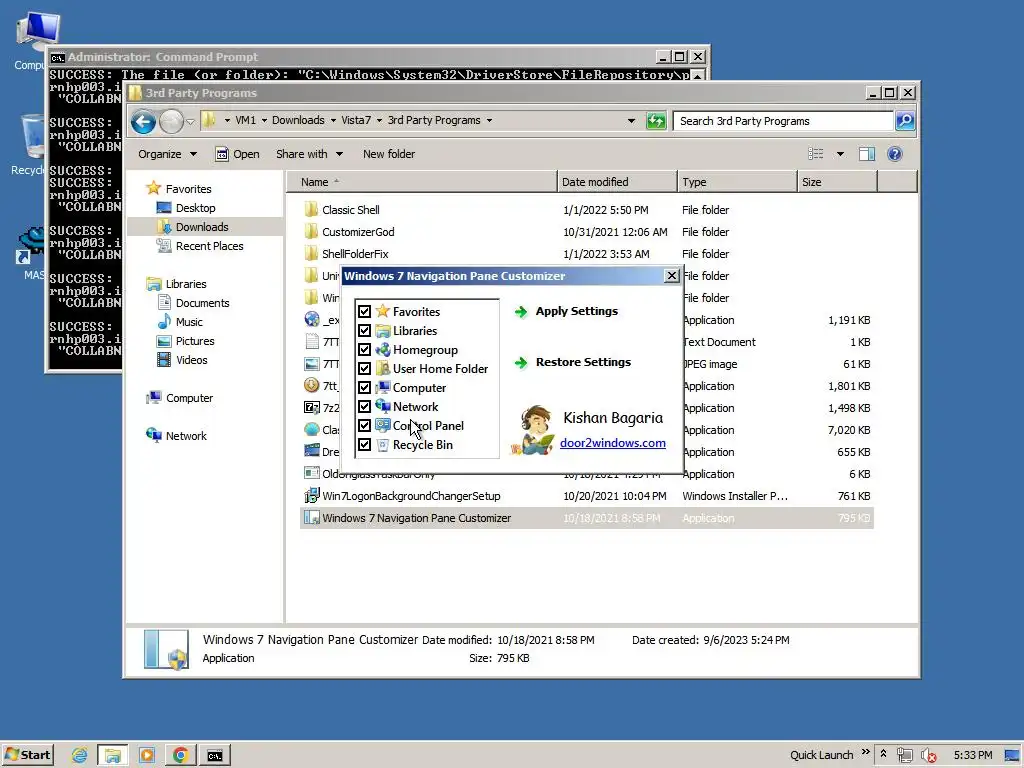Click the search magnifier icon

tap(905, 121)
